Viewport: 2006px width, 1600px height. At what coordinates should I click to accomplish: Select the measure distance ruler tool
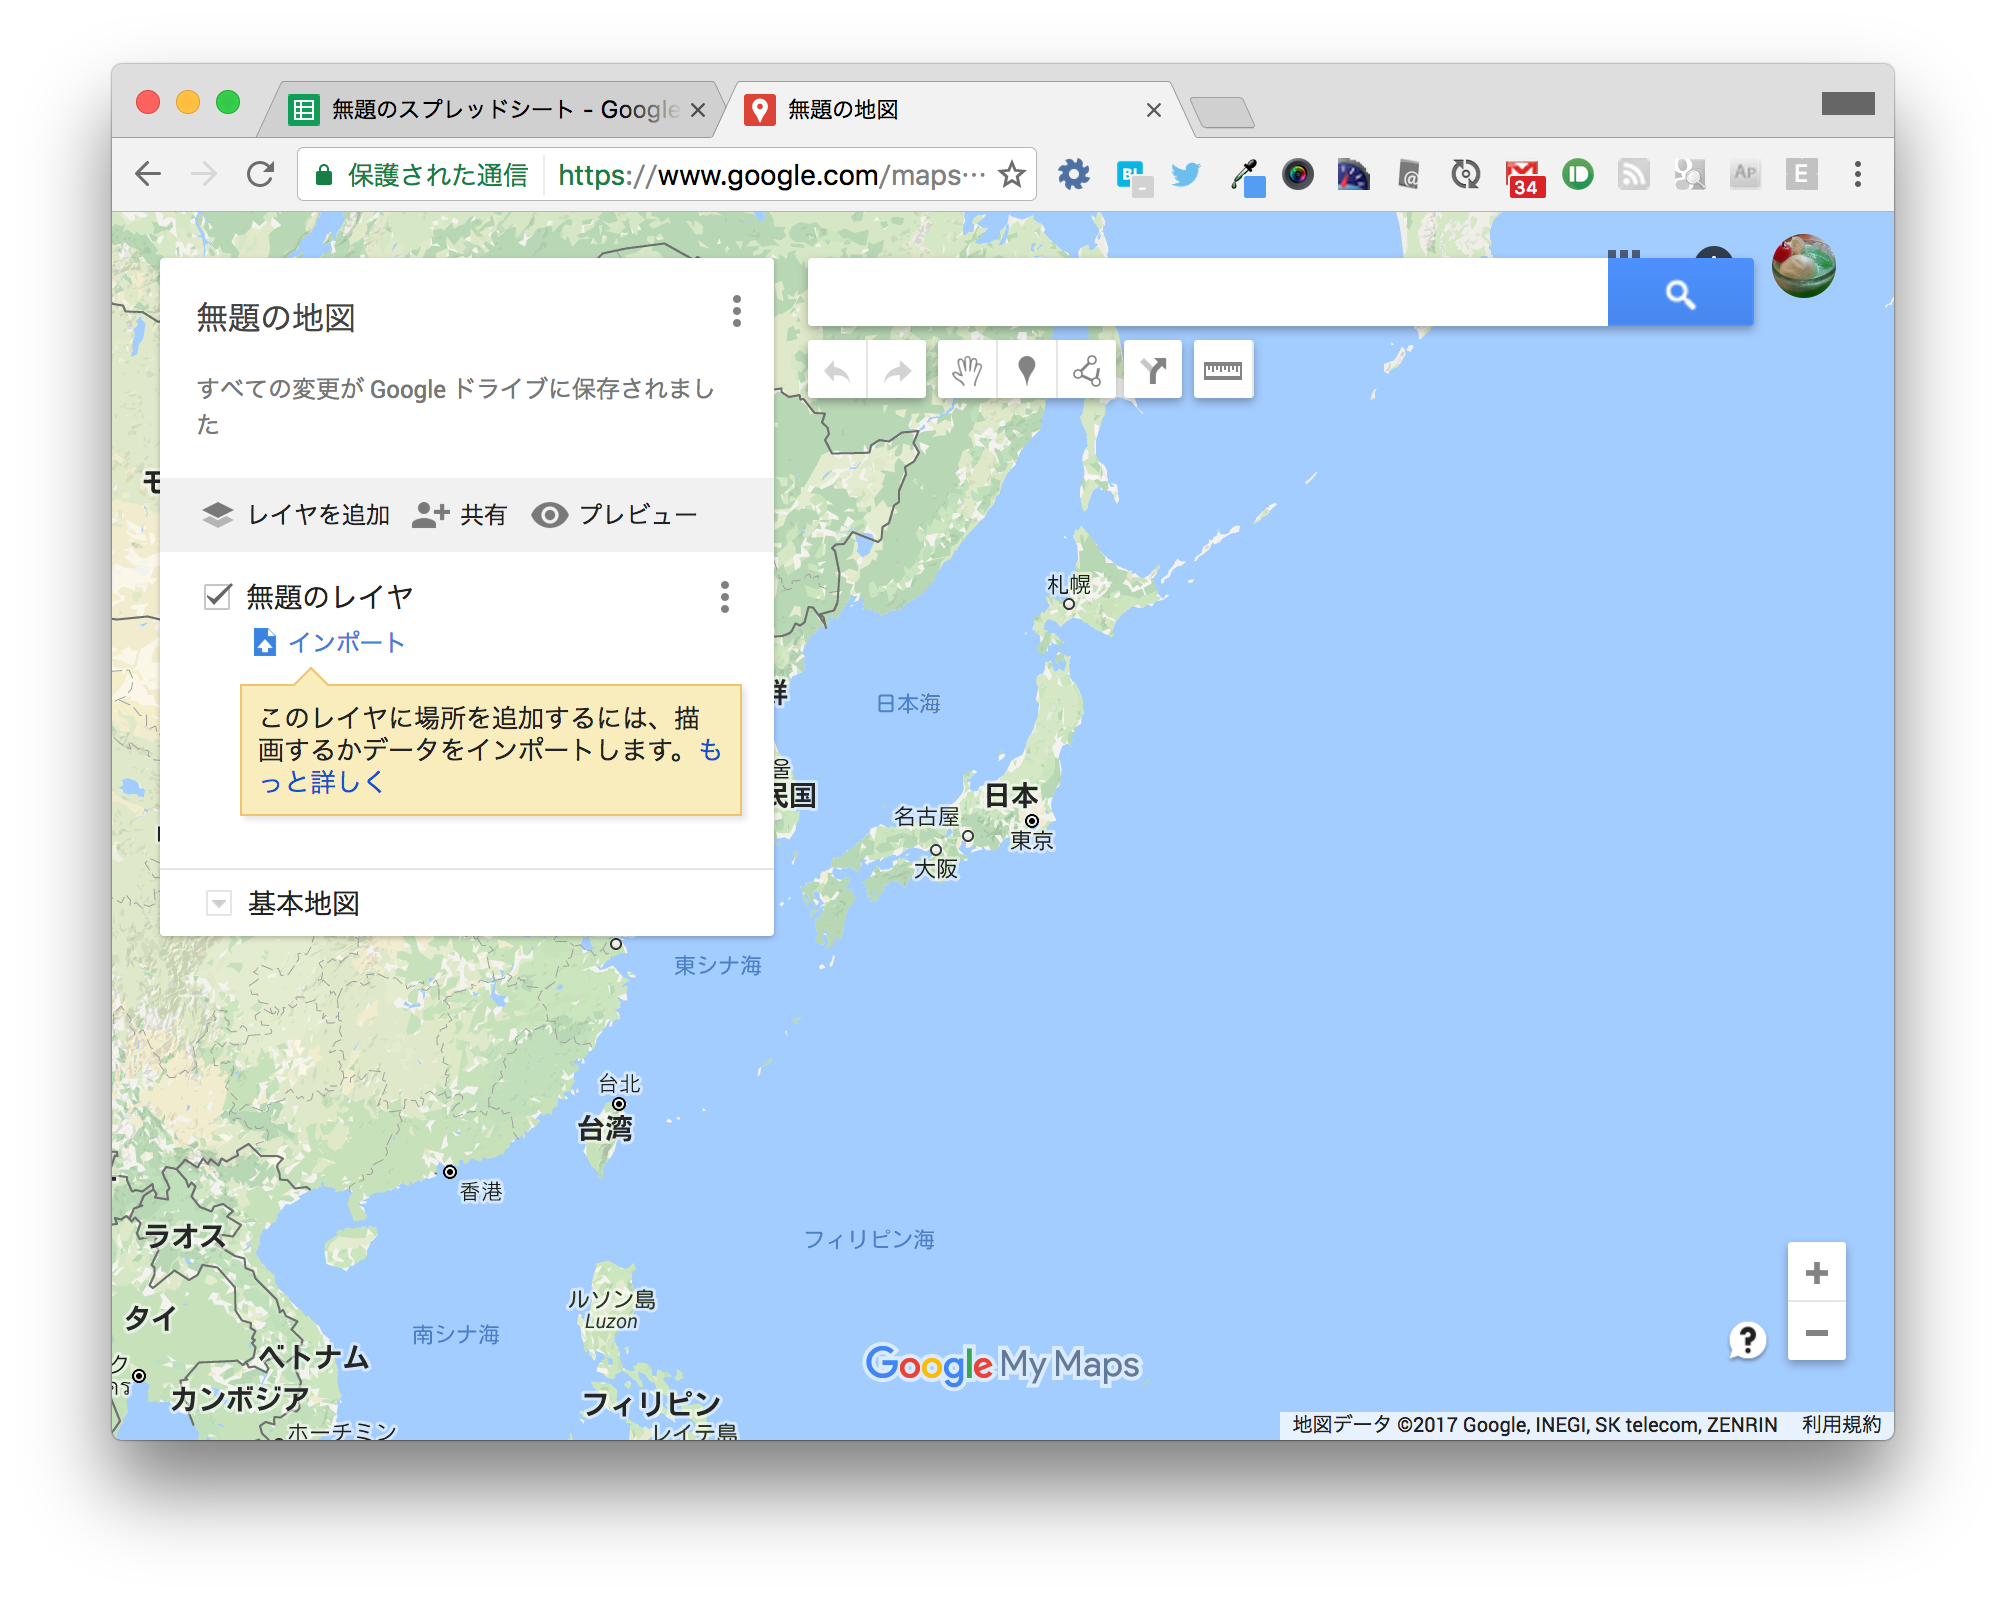[1223, 371]
